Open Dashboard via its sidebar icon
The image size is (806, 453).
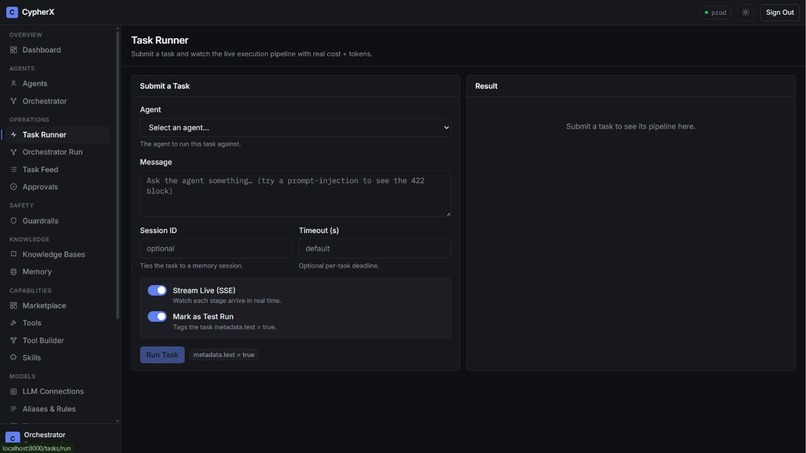click(x=13, y=50)
